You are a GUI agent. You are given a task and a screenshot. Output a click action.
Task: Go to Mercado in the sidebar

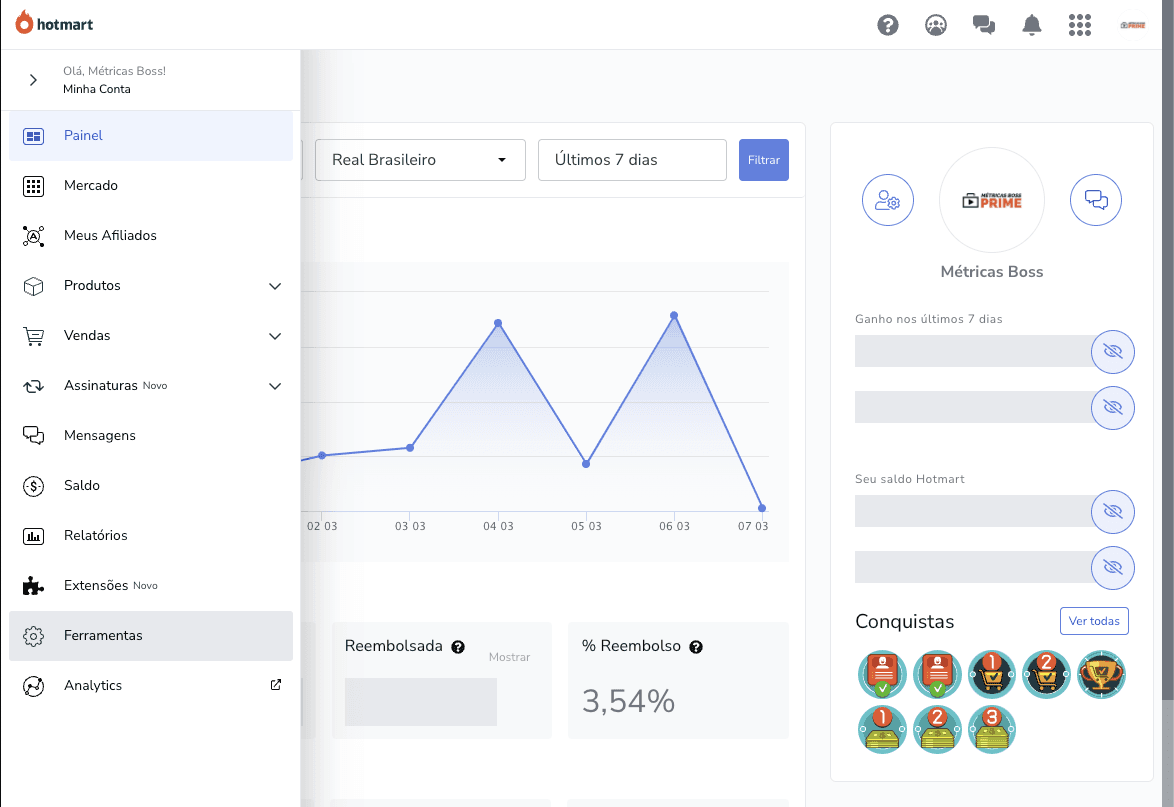[91, 186]
